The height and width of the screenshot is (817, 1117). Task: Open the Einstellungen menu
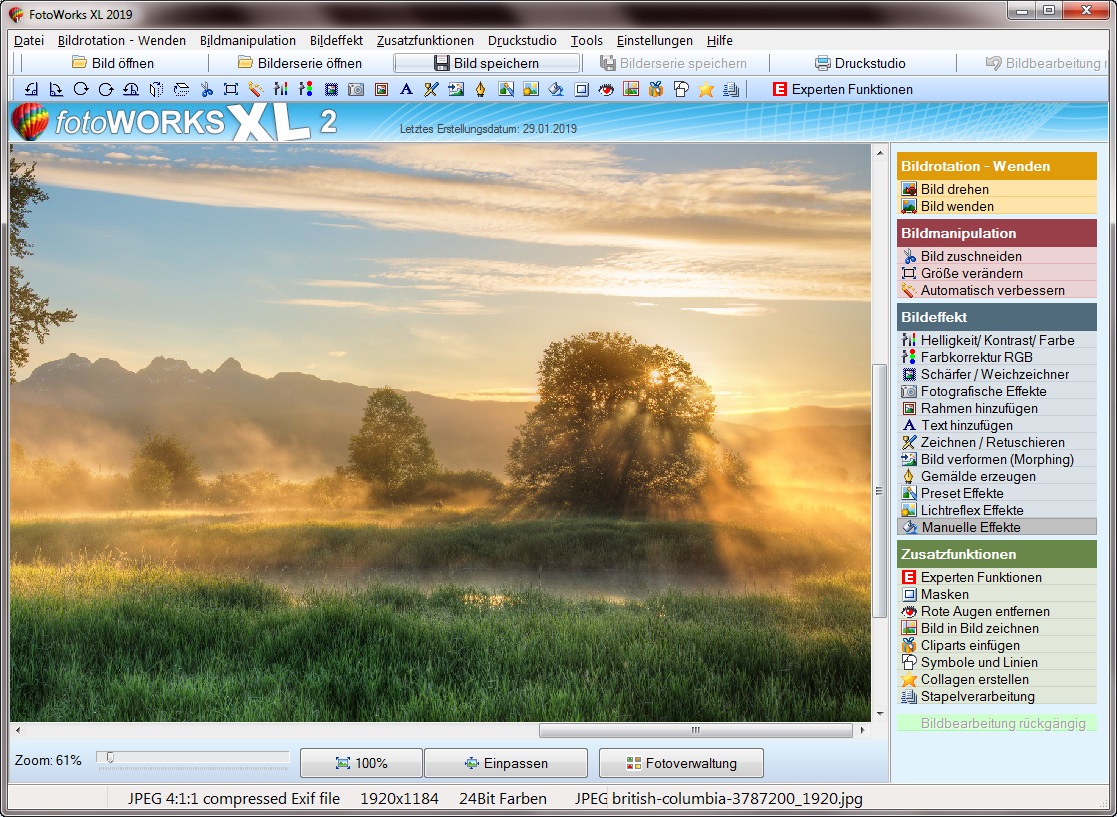pos(654,41)
